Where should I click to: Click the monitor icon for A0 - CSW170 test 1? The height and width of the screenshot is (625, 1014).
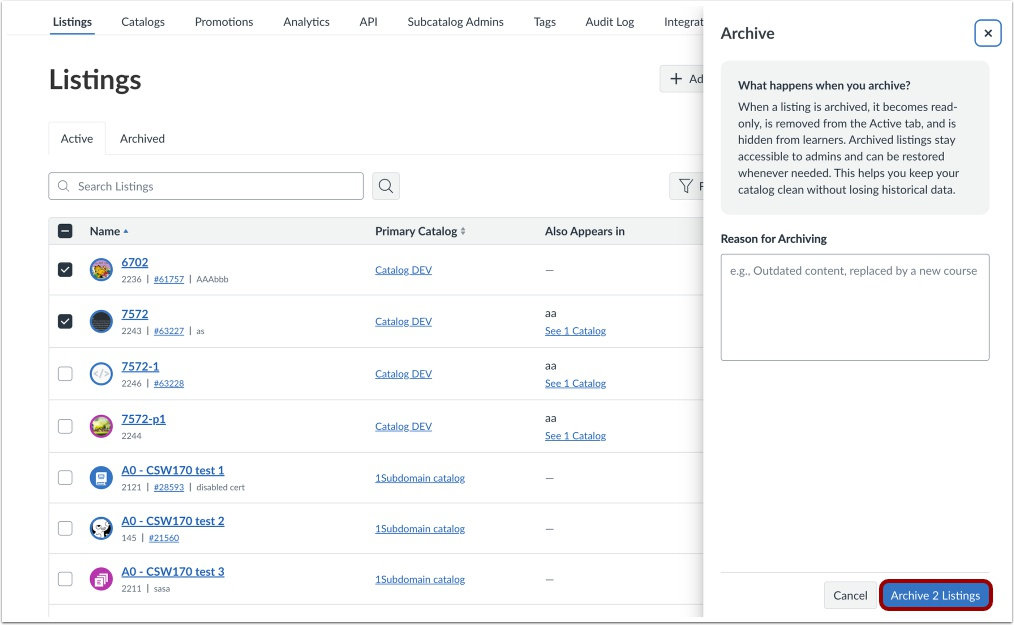tap(101, 477)
